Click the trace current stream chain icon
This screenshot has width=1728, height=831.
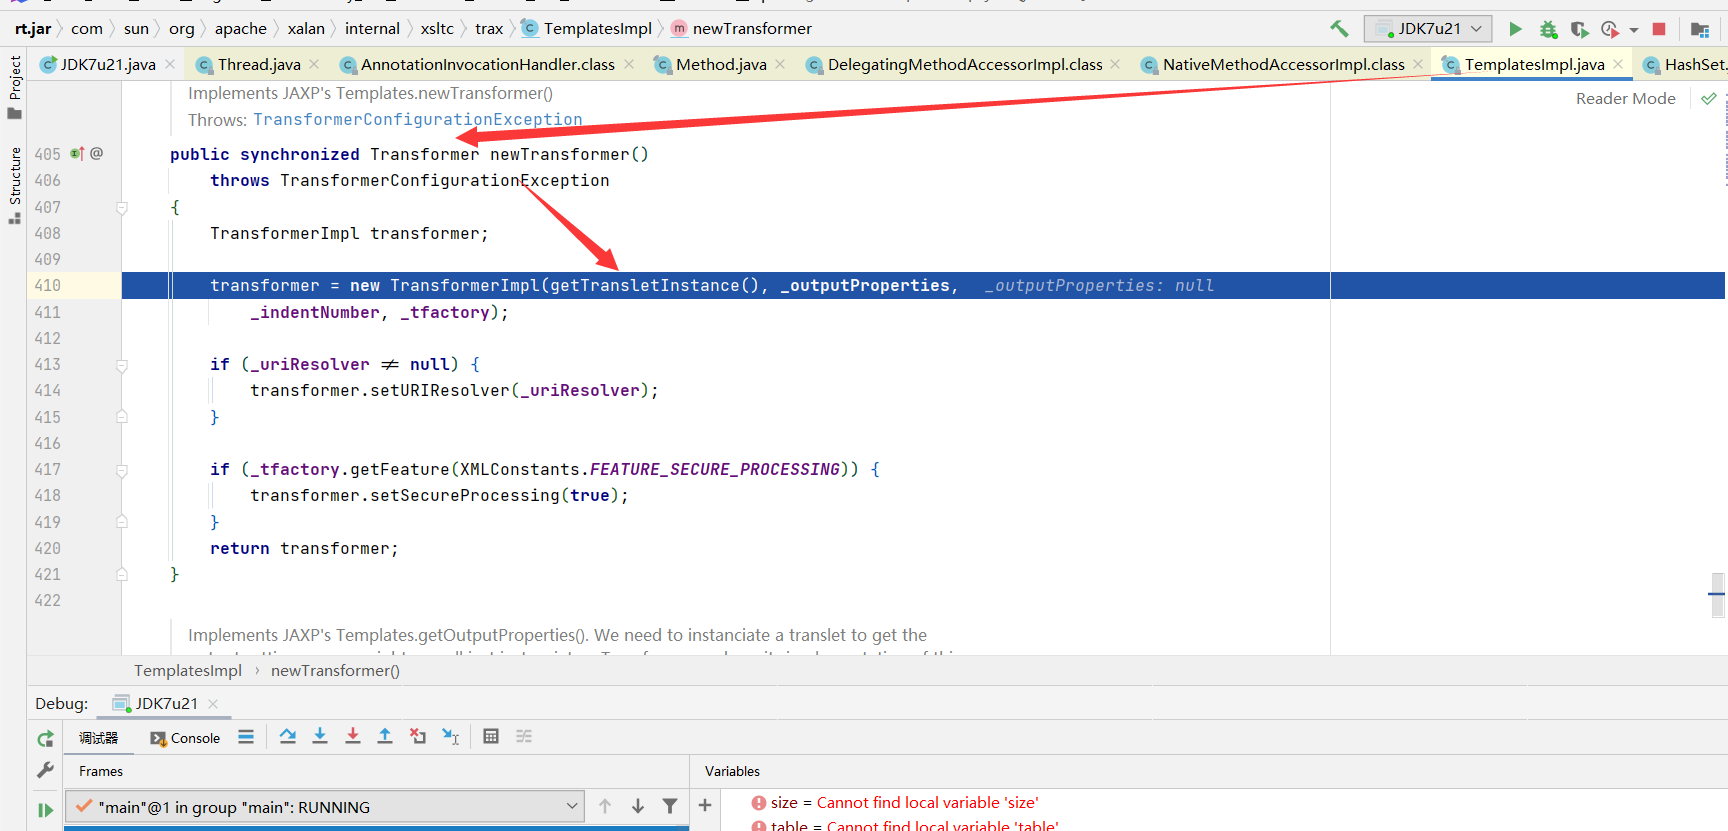click(524, 737)
